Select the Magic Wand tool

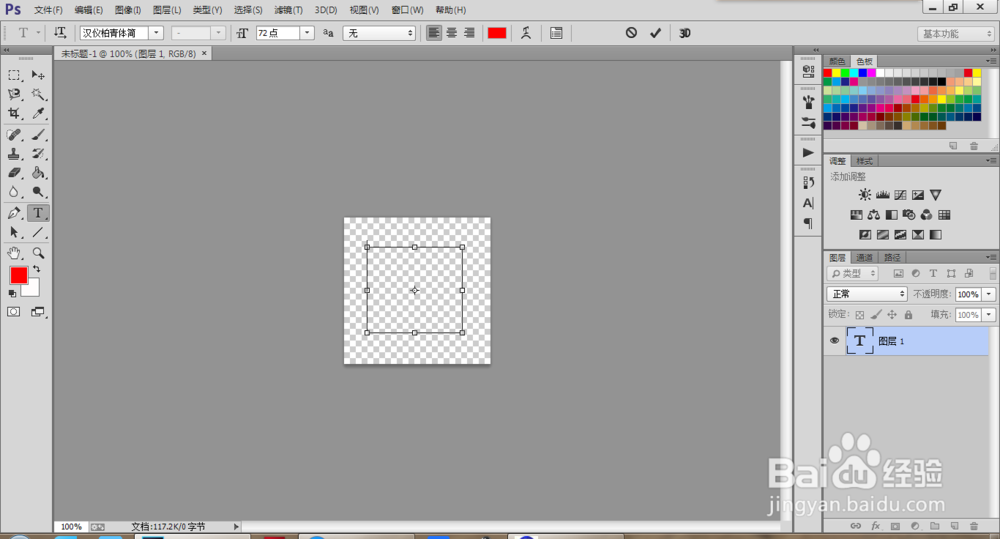click(38, 94)
